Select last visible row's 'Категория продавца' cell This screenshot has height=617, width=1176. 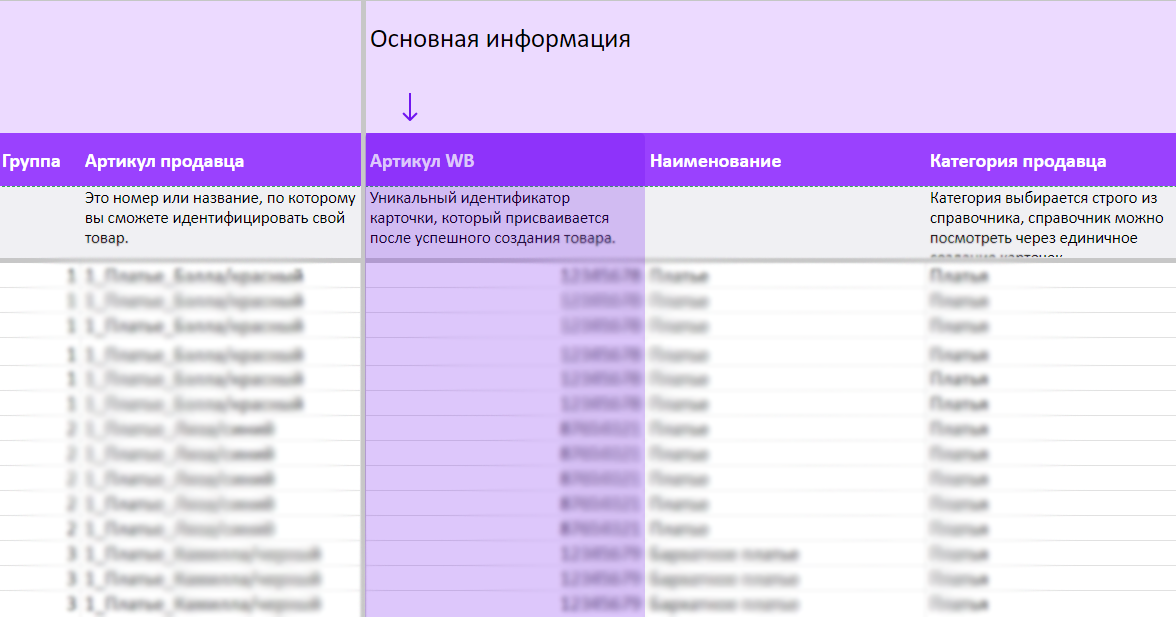pyautogui.click(x=1050, y=603)
